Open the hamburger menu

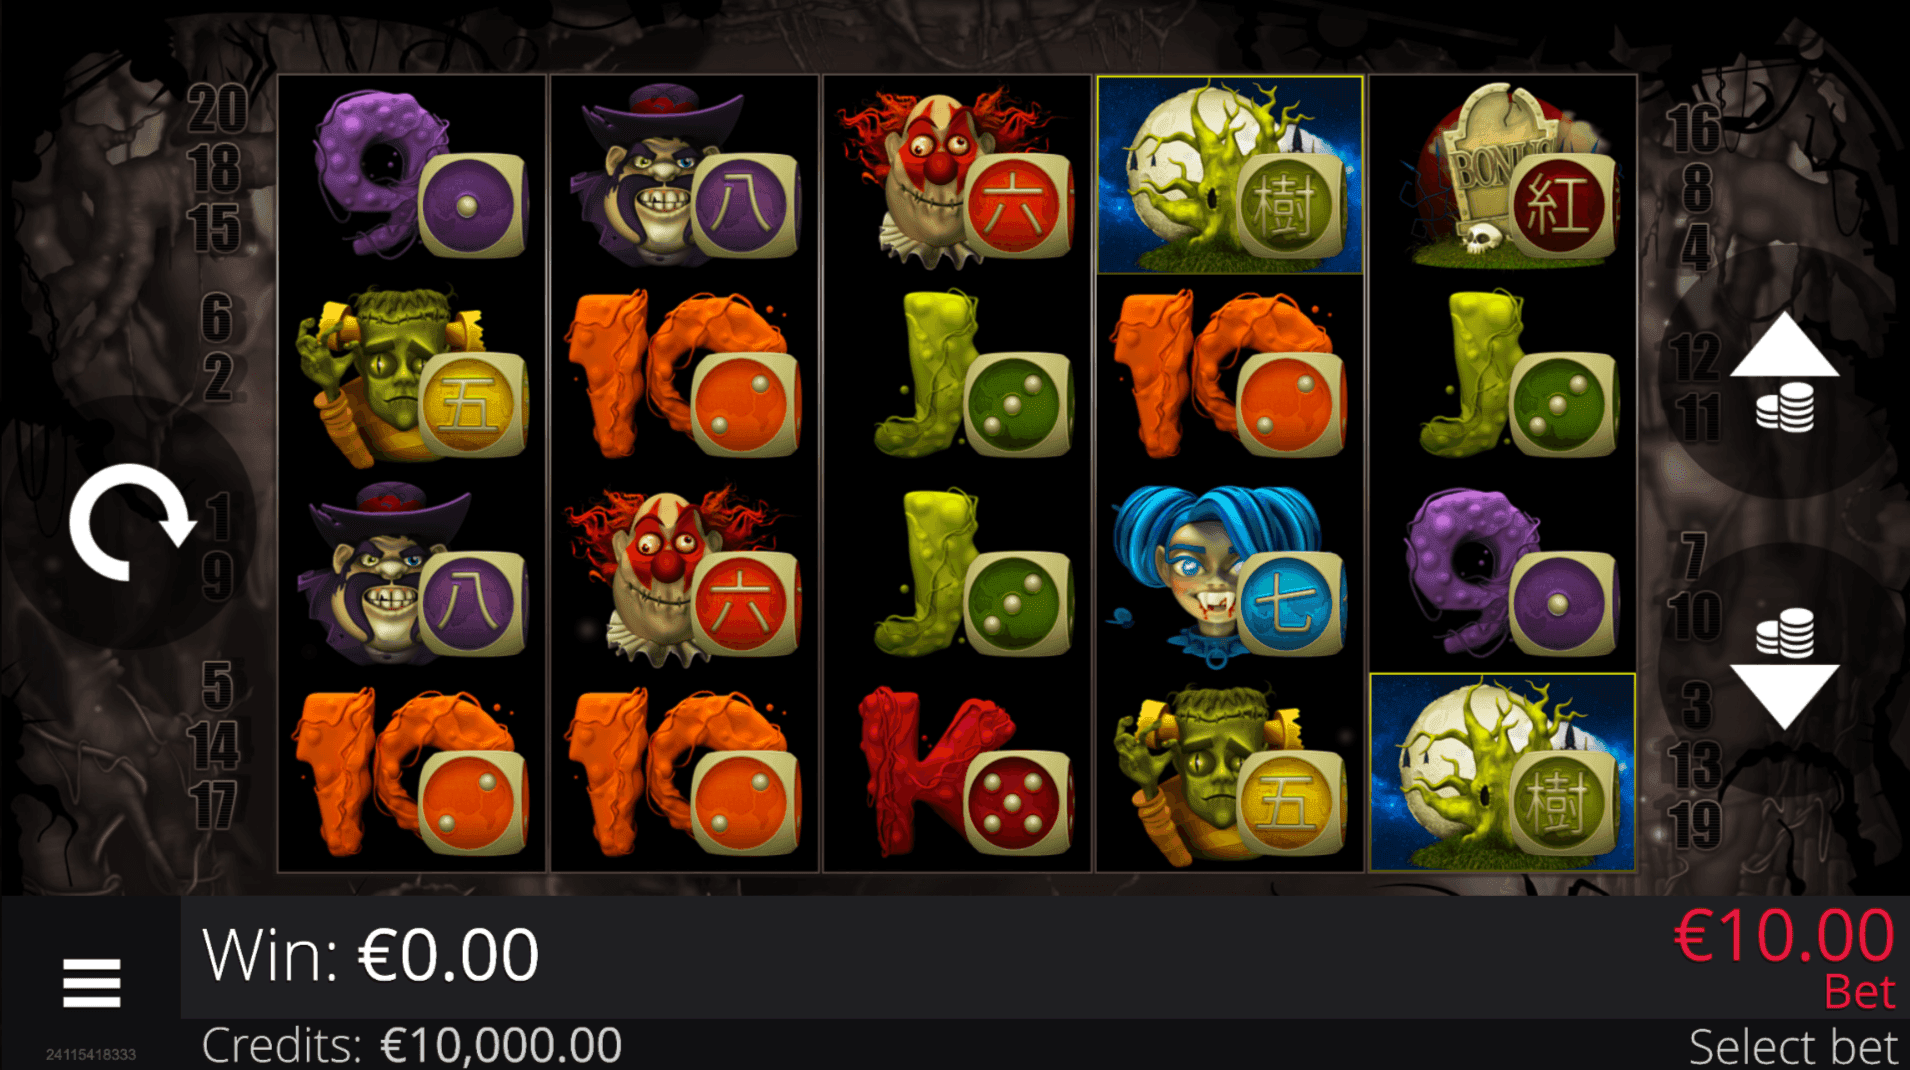pos(92,983)
